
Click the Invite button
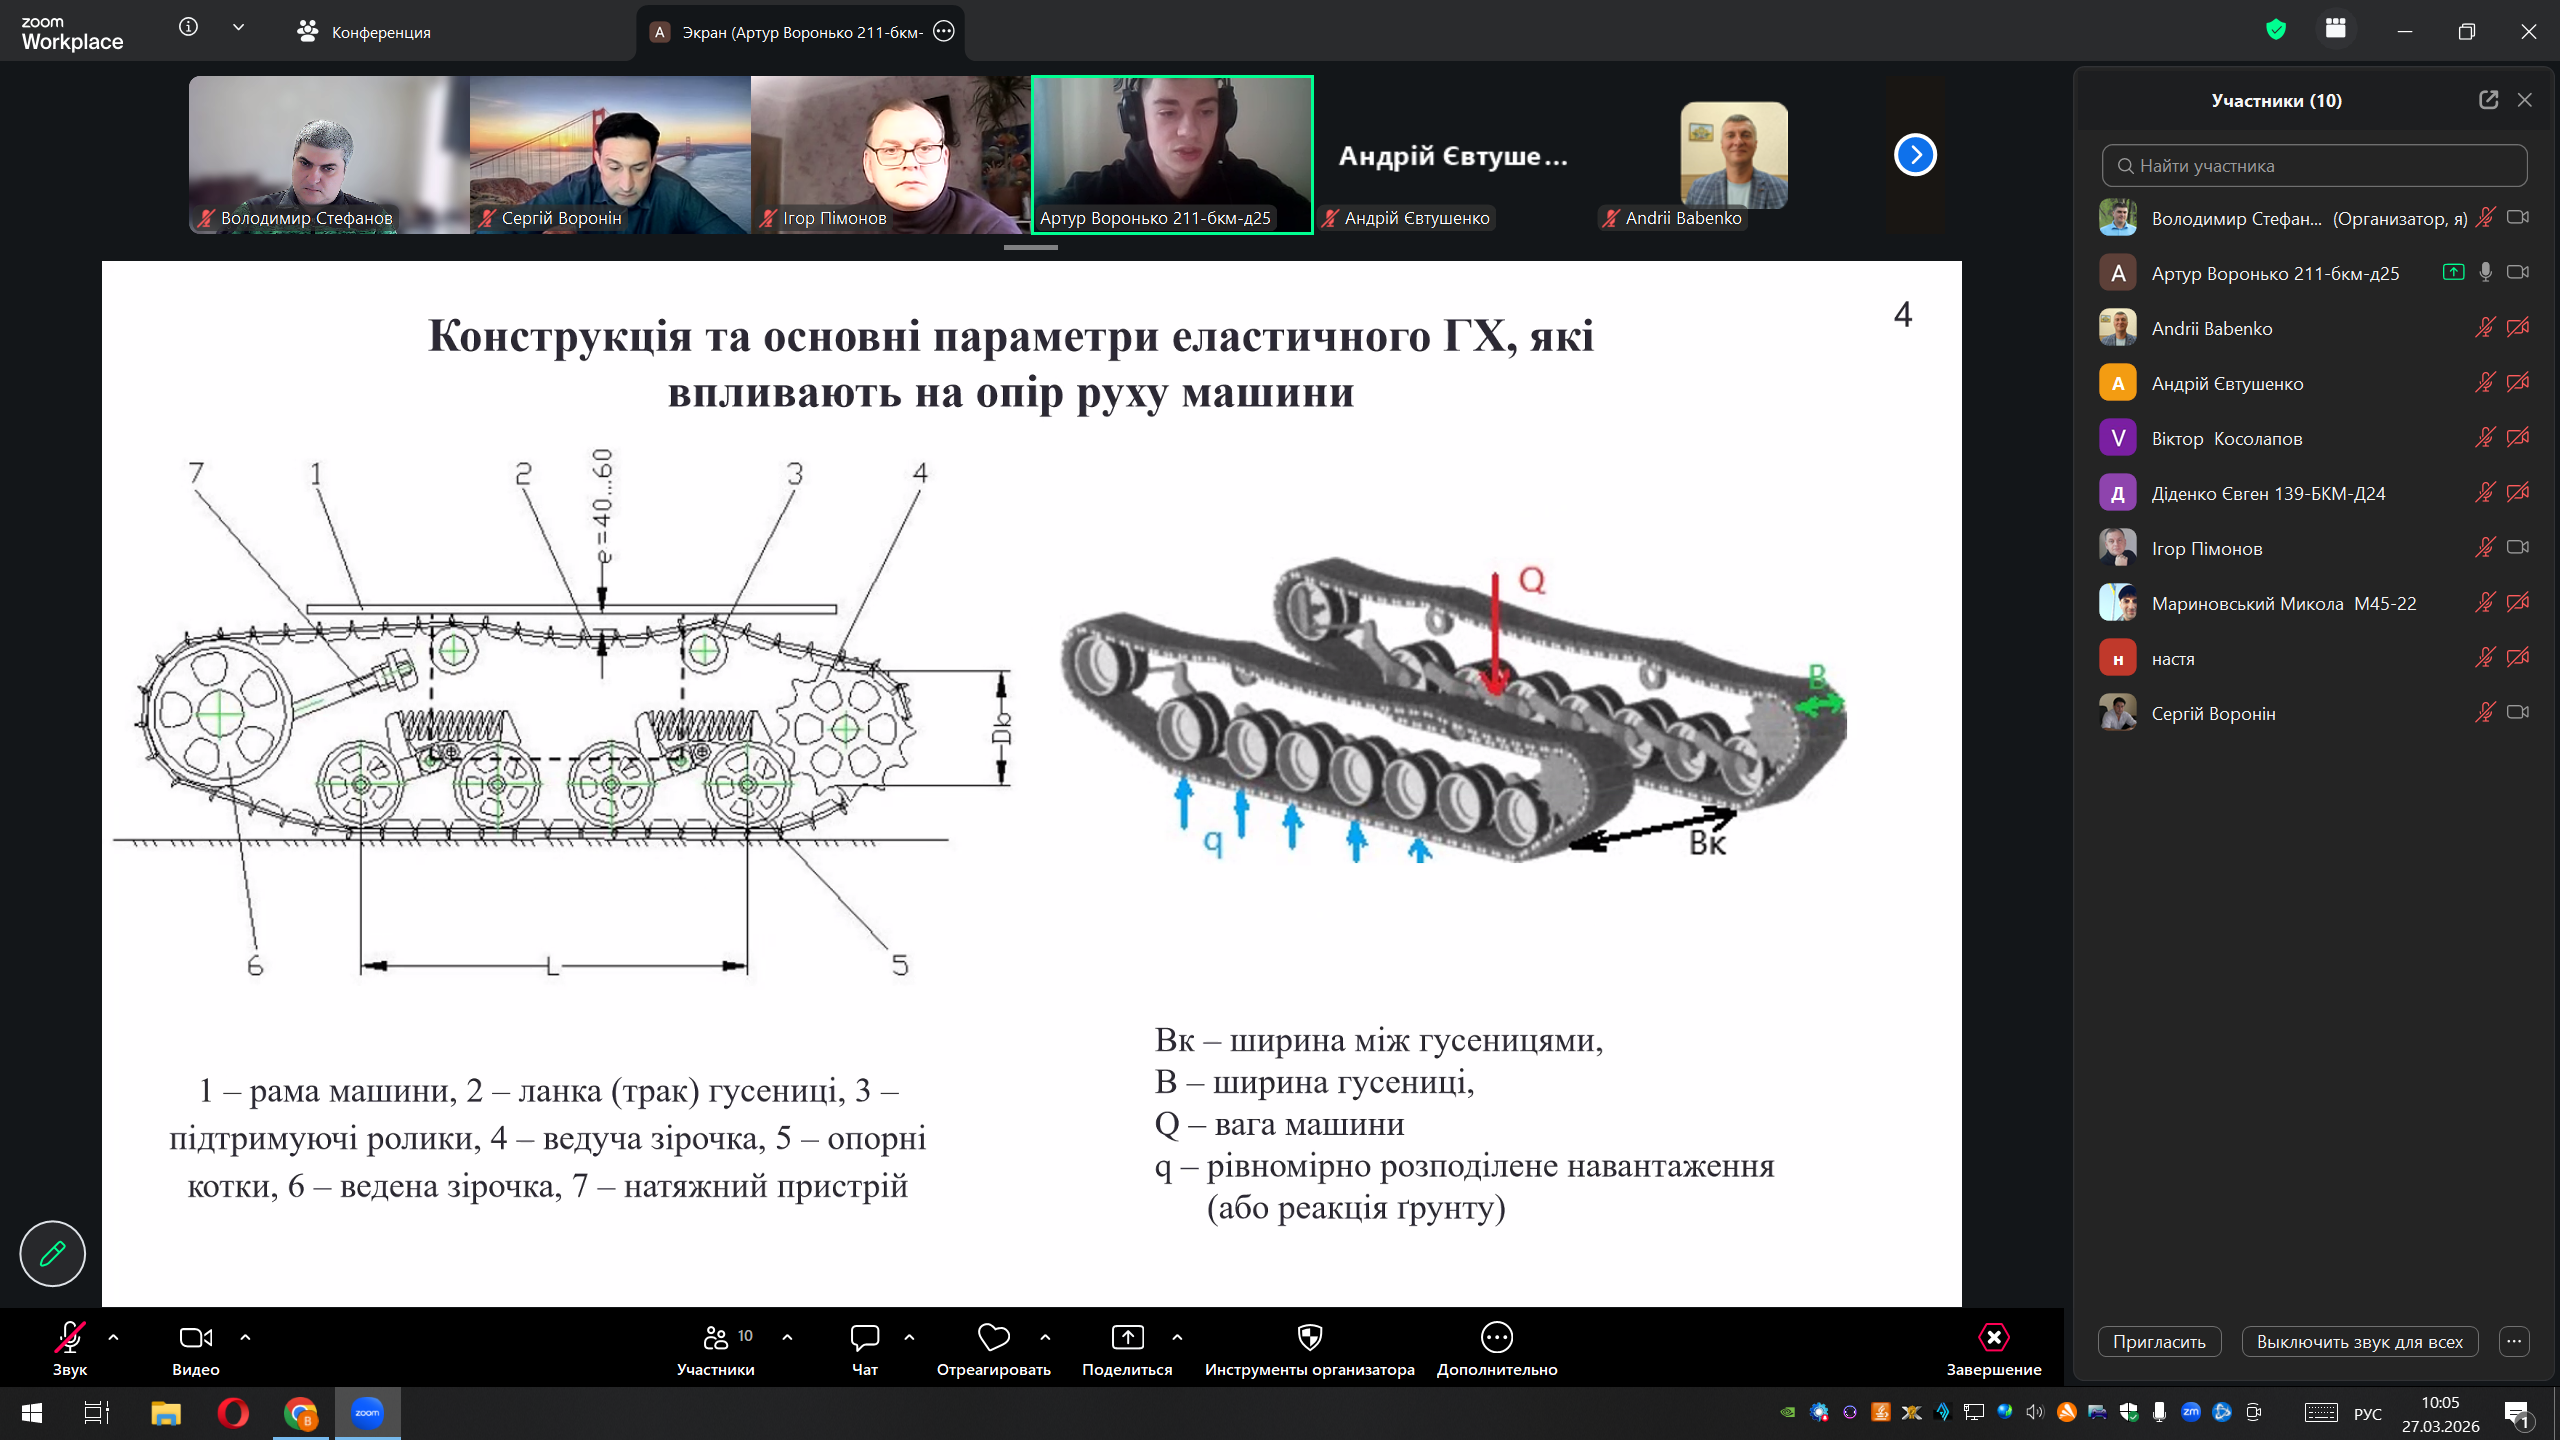(2158, 1342)
